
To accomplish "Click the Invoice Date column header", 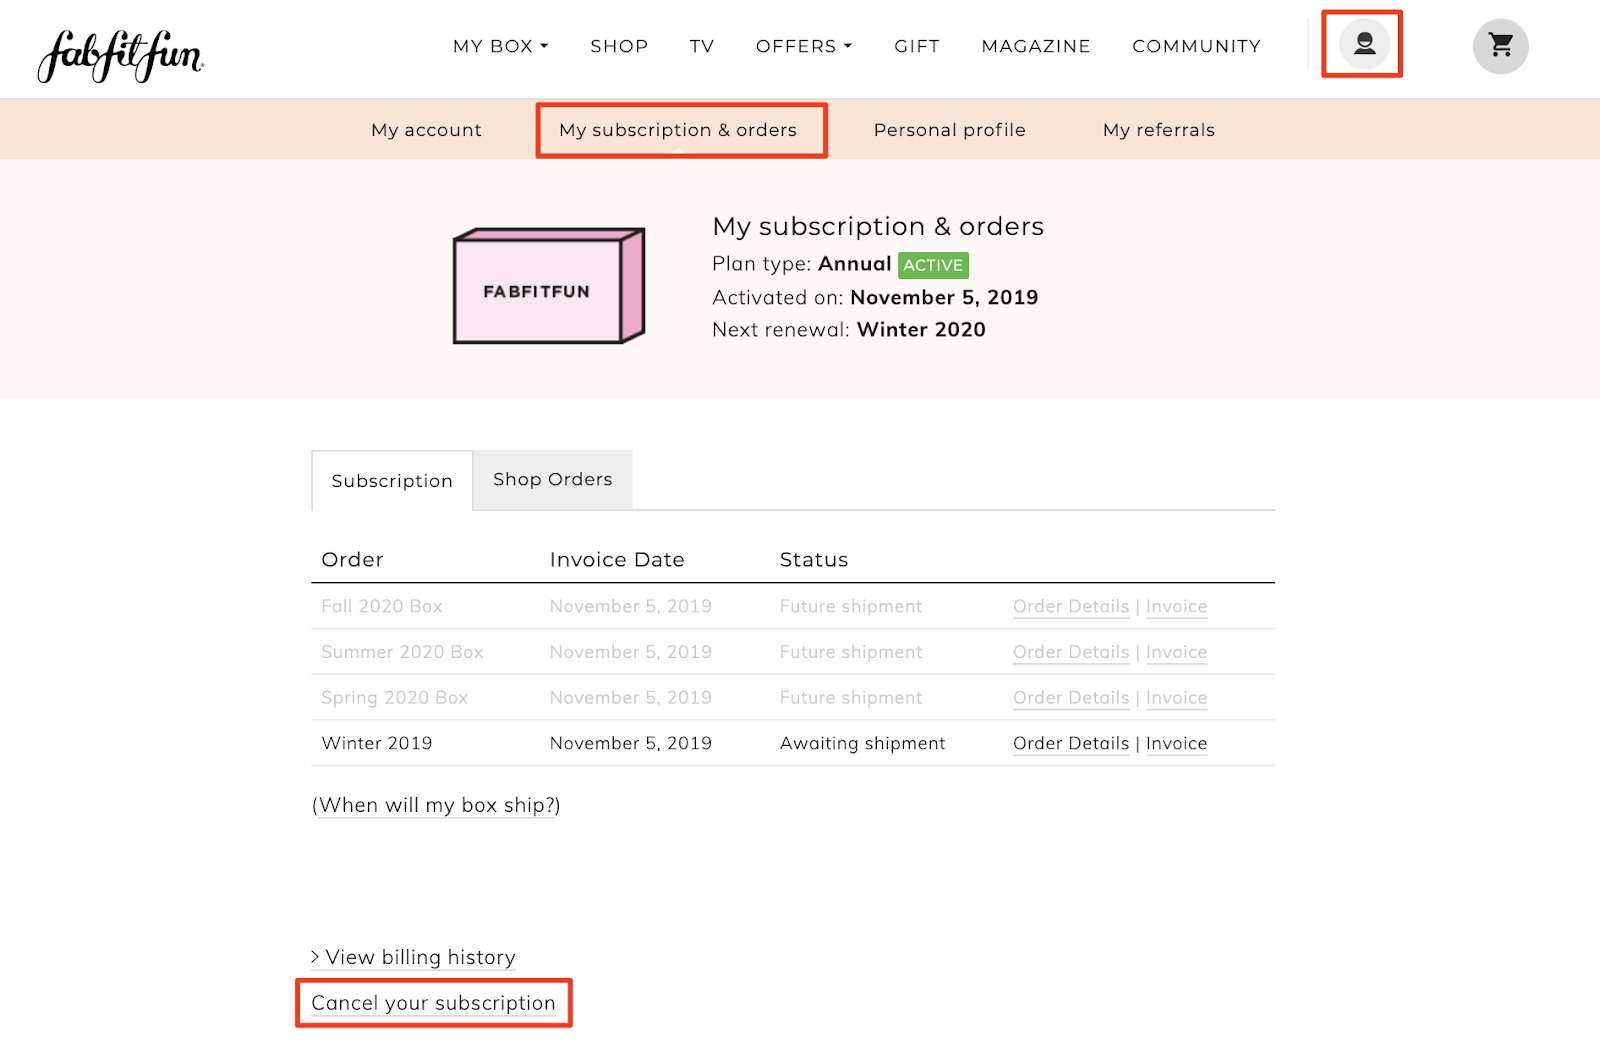I will pos(617,560).
